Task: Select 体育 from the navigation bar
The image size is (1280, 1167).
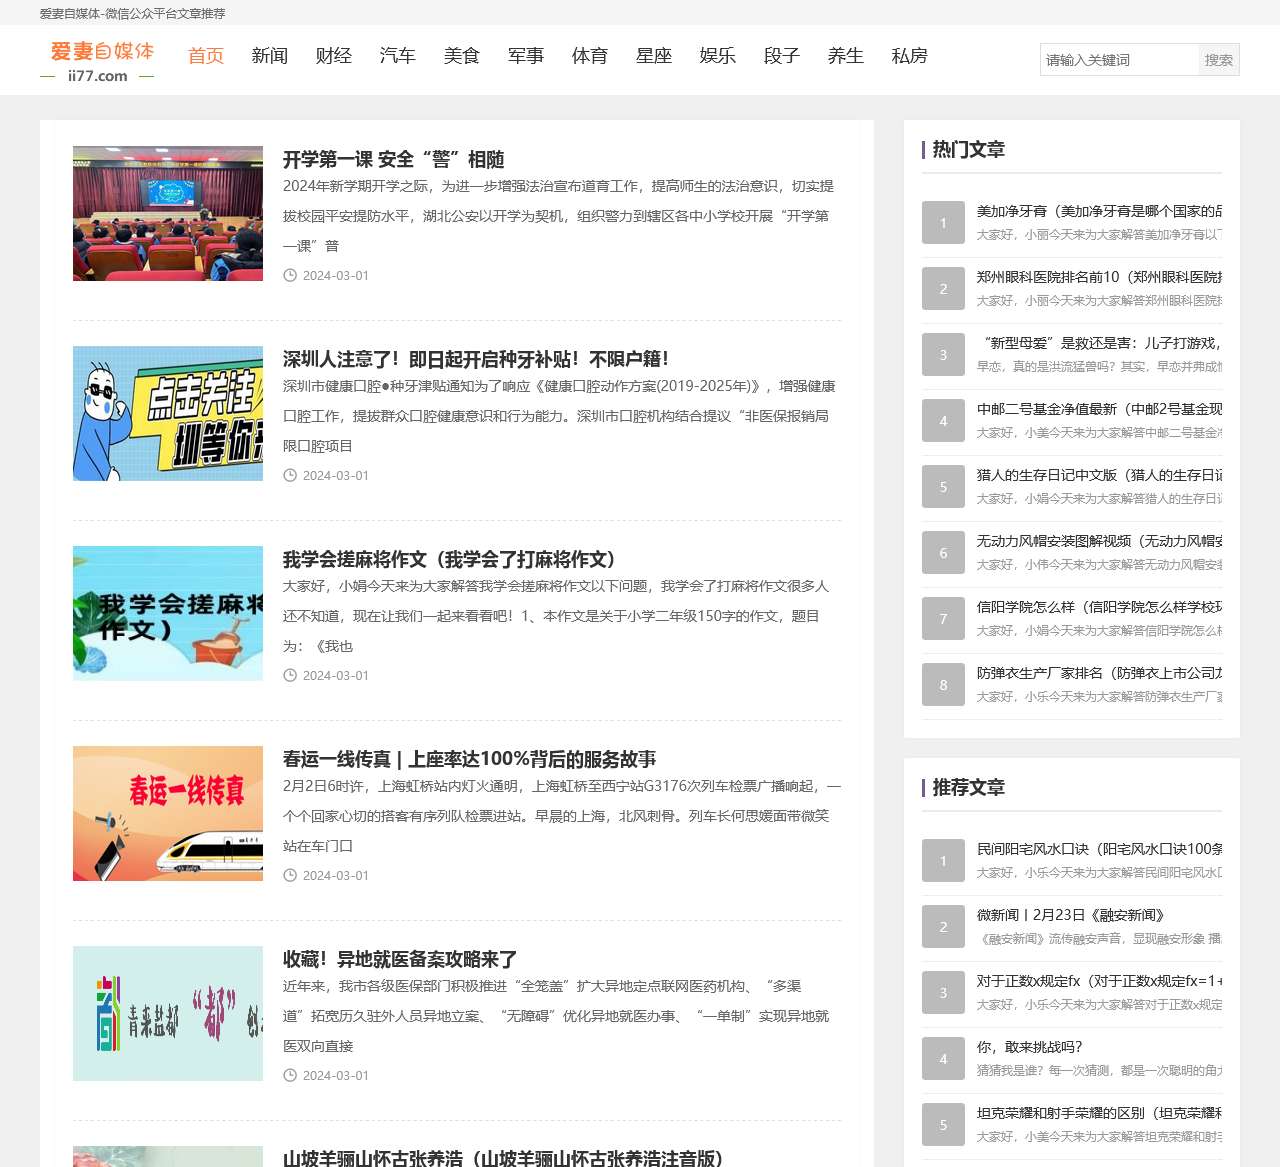Action: (x=590, y=56)
